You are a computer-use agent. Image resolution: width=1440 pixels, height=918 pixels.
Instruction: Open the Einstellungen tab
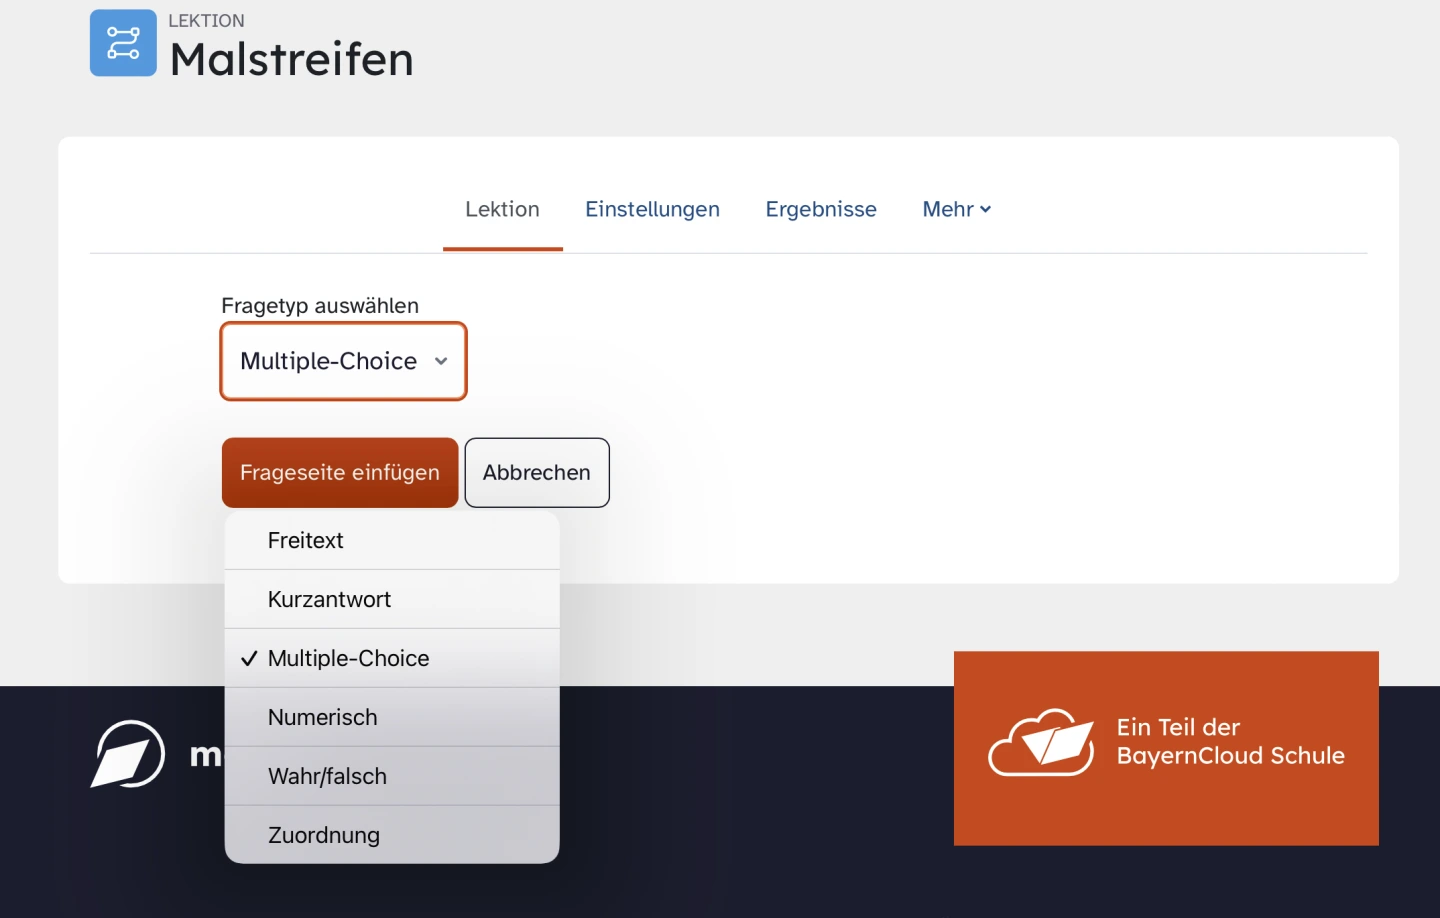click(652, 209)
